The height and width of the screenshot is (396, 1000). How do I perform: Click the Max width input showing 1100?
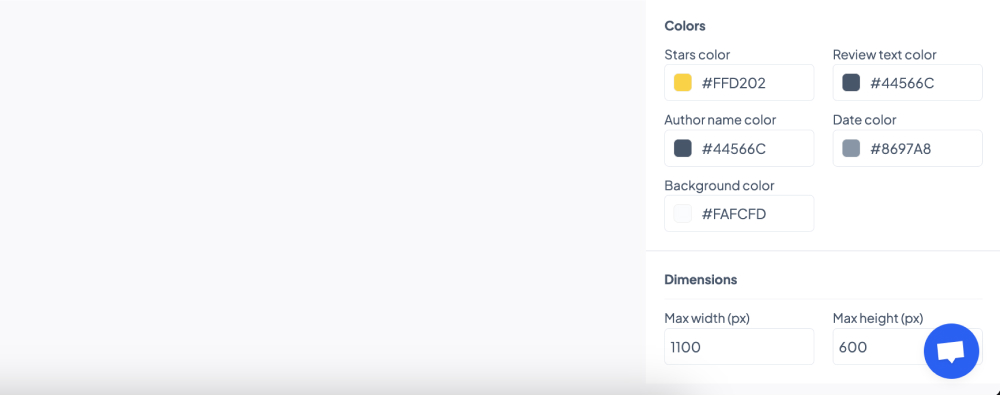(739, 347)
